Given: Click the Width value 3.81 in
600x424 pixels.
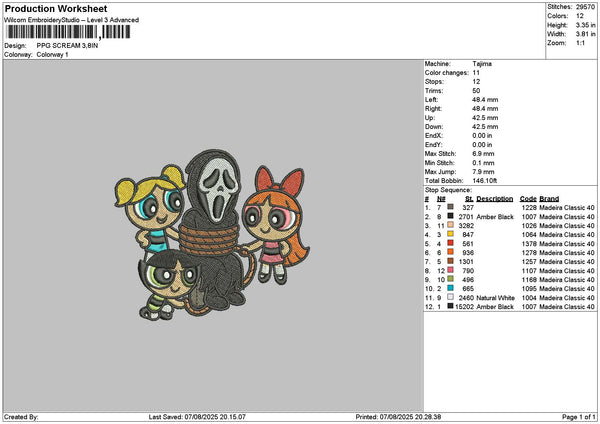Looking at the screenshot, I should point(585,34).
